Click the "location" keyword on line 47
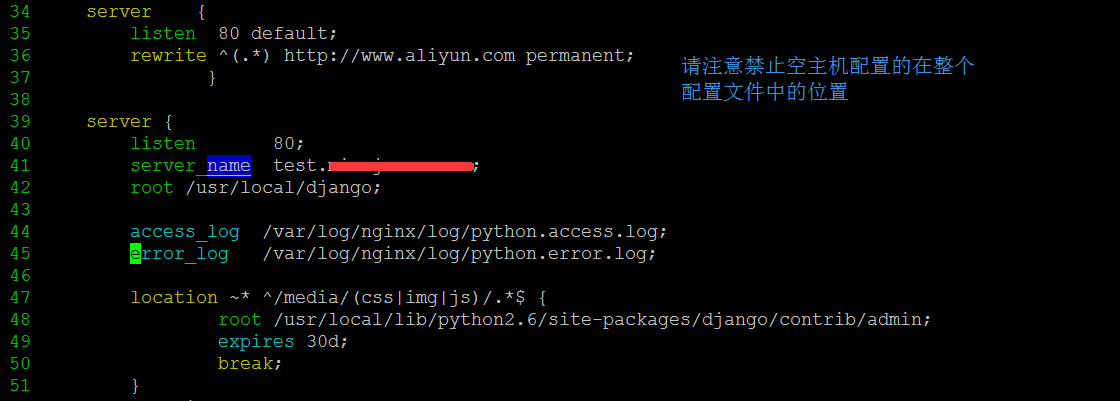The height and width of the screenshot is (401, 1120). point(173,297)
